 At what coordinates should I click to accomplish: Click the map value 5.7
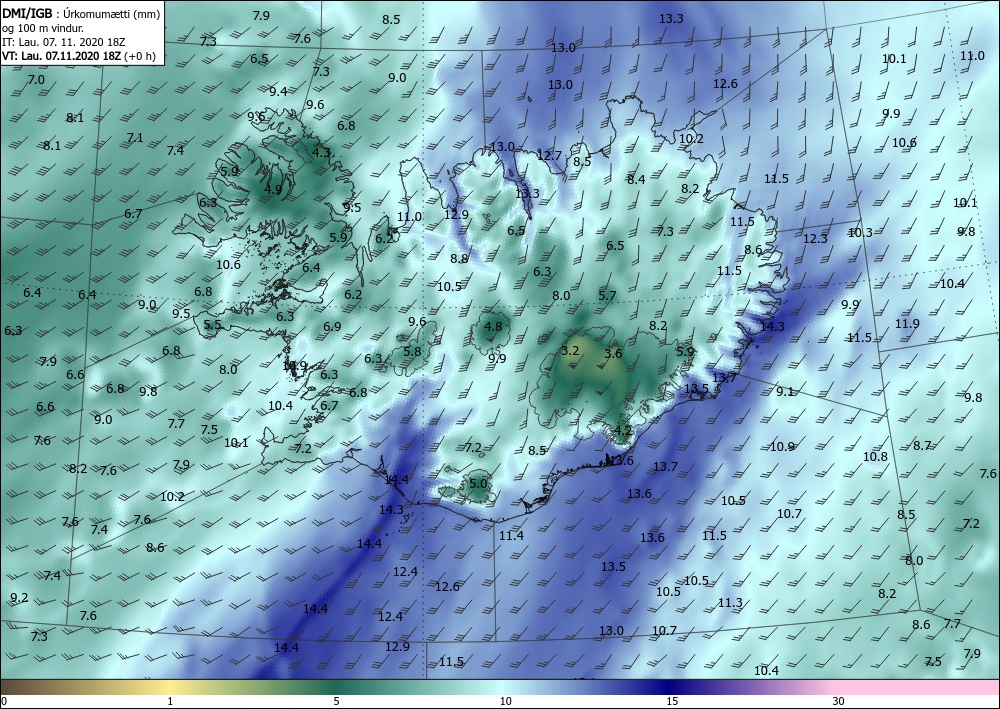[x=607, y=296]
